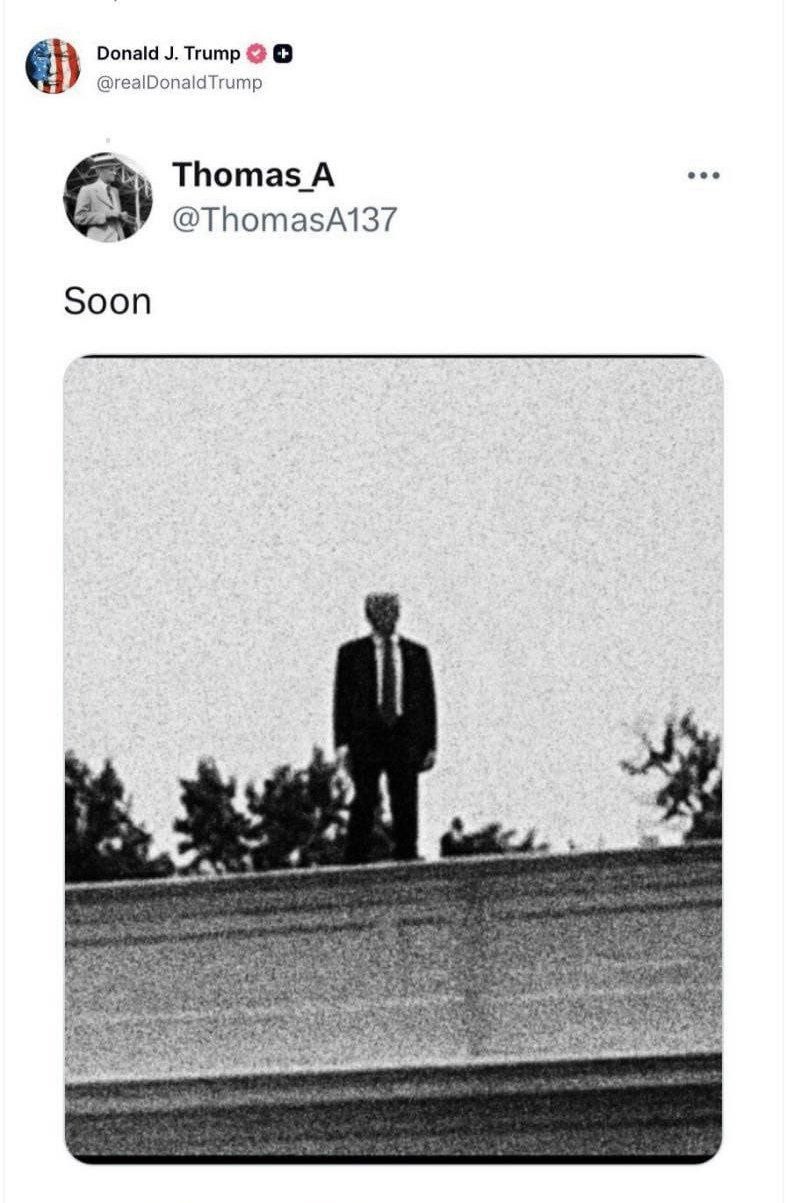Click the suited figure's torso in photo
The image size is (786, 1203).
[x=385, y=697]
